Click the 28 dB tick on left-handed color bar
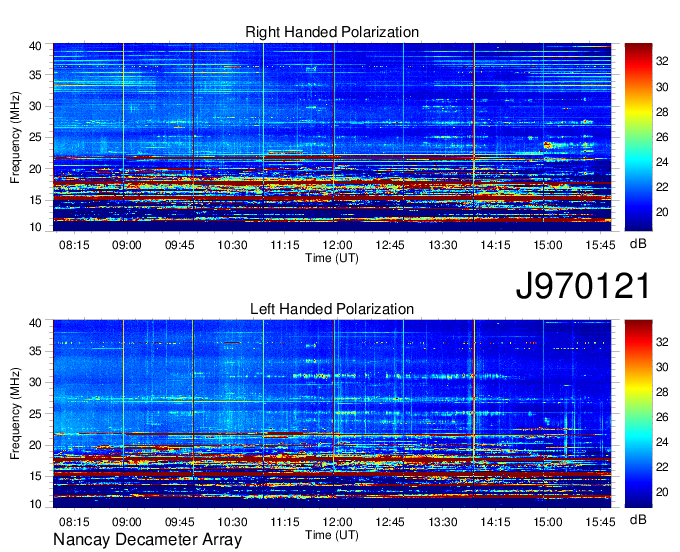 [x=662, y=392]
